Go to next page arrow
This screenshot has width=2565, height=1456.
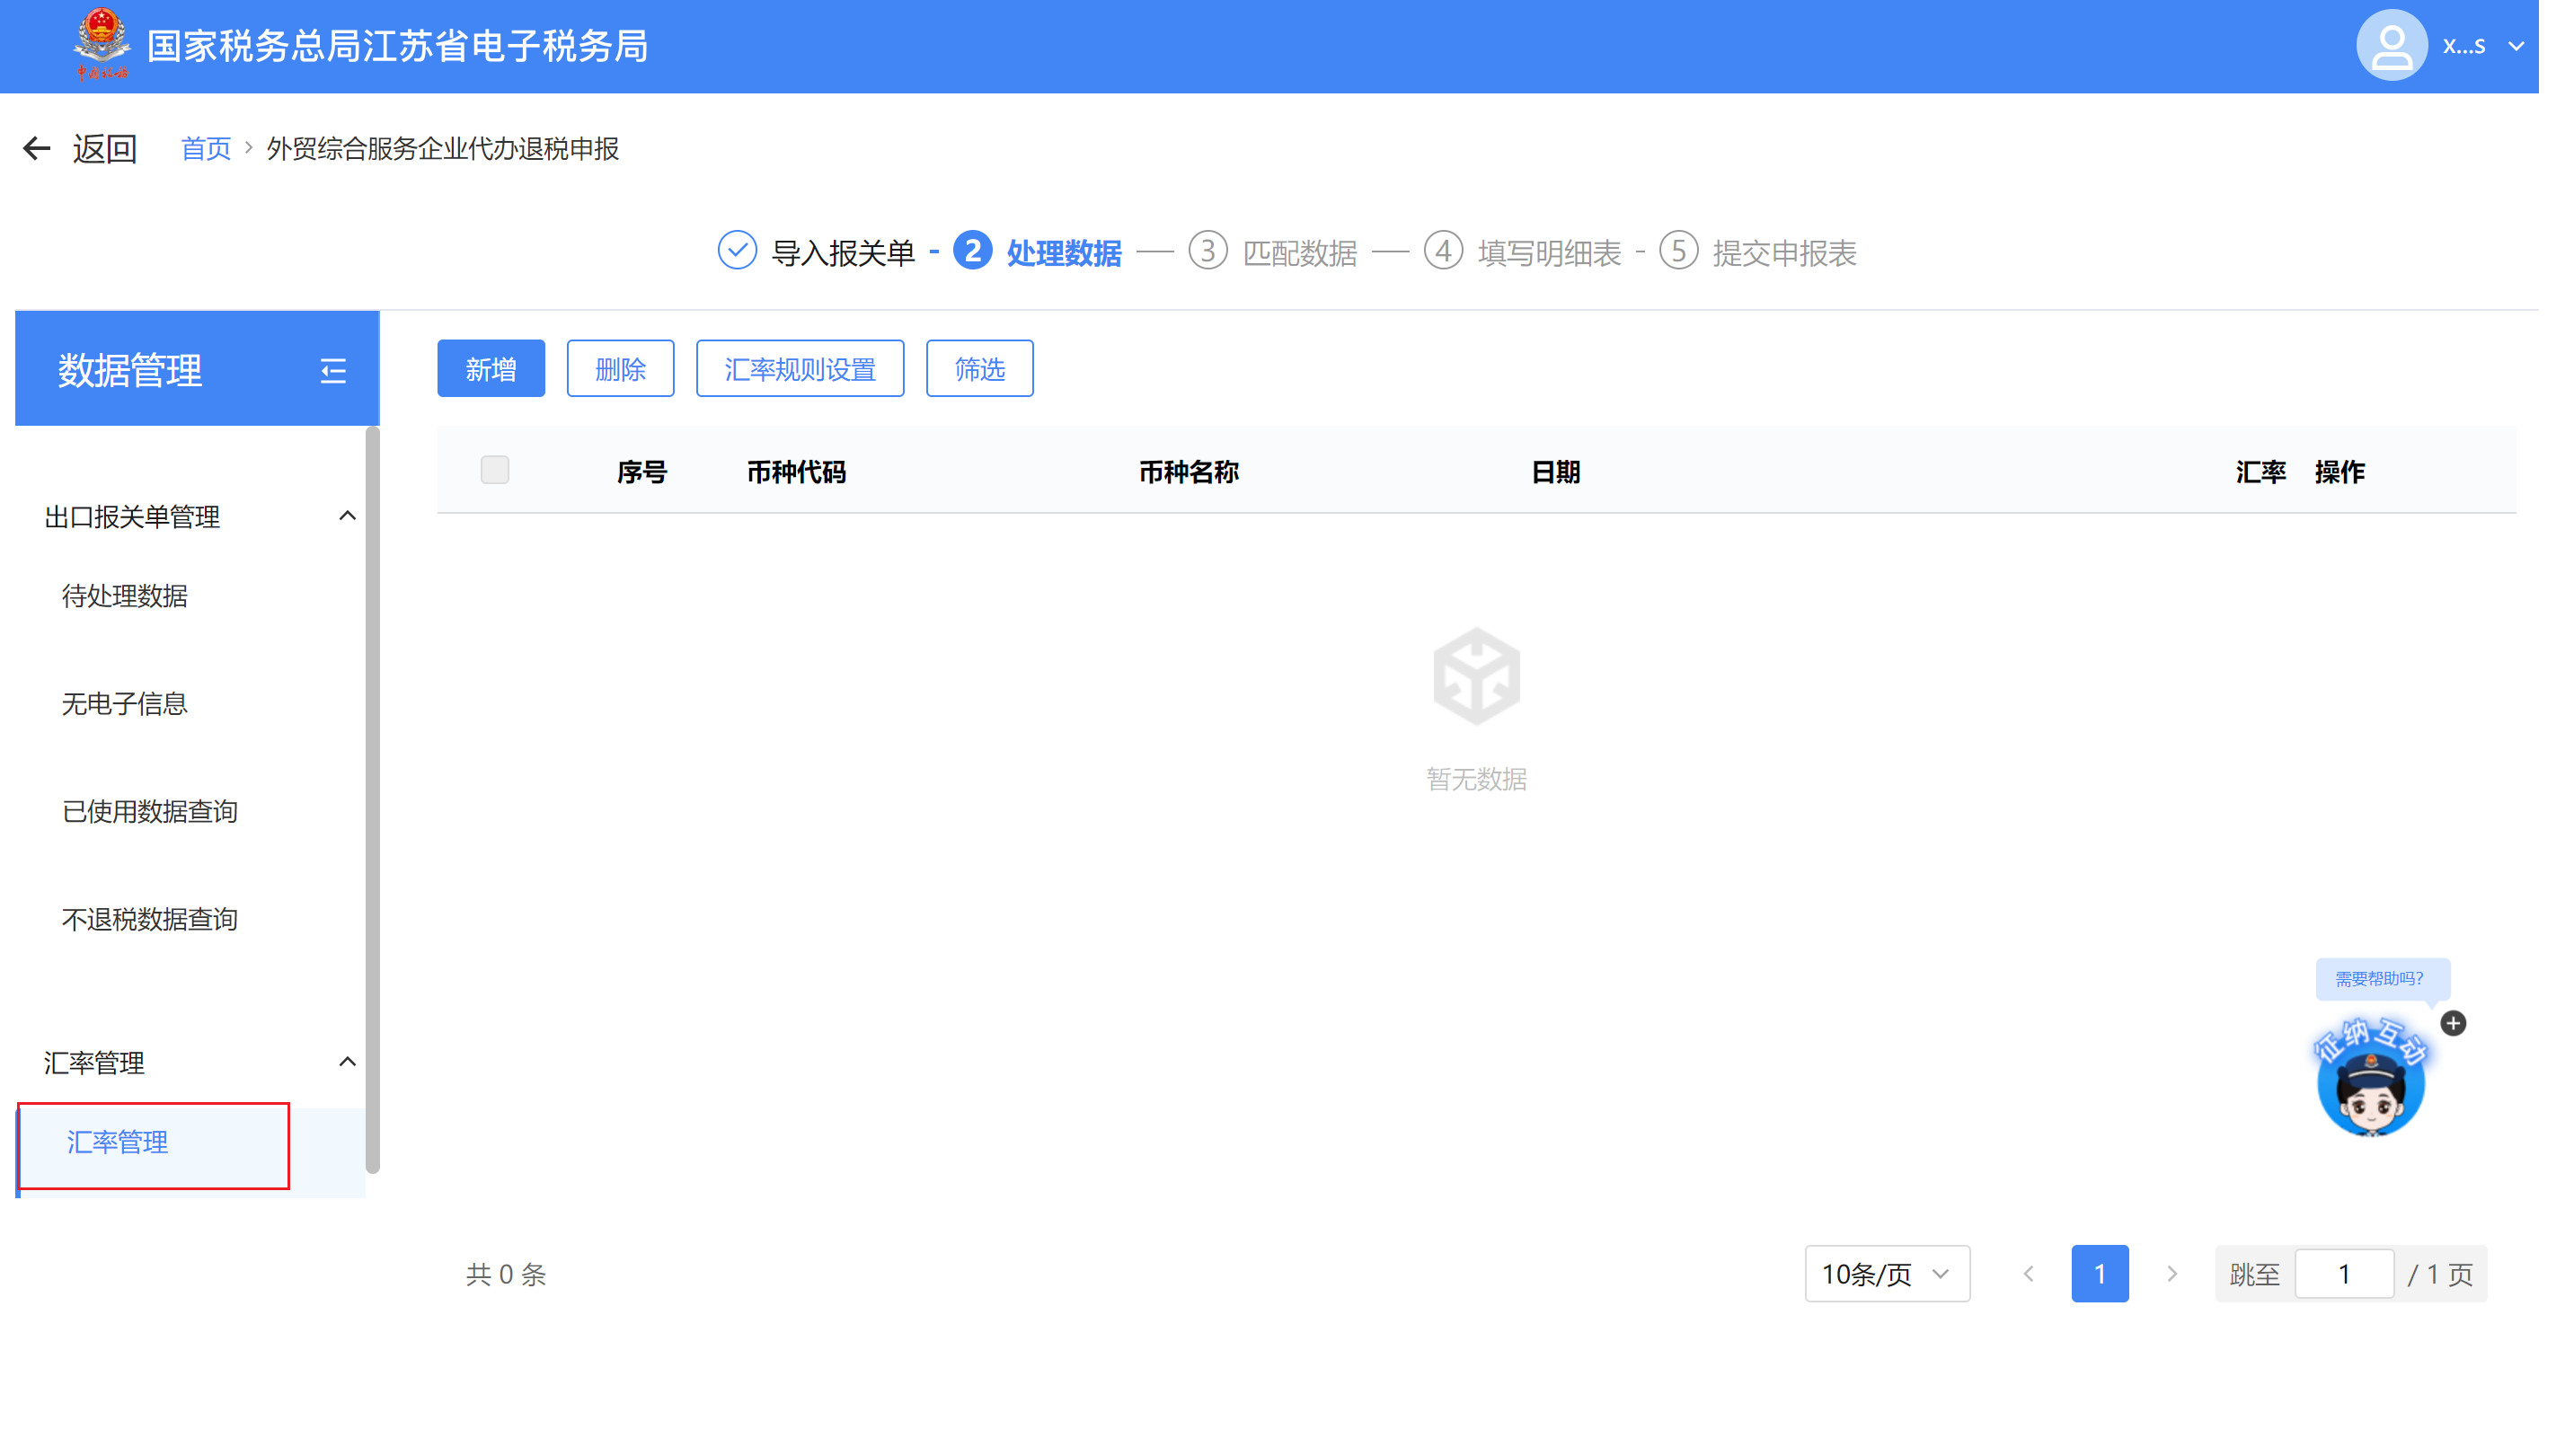pyautogui.click(x=2172, y=1274)
